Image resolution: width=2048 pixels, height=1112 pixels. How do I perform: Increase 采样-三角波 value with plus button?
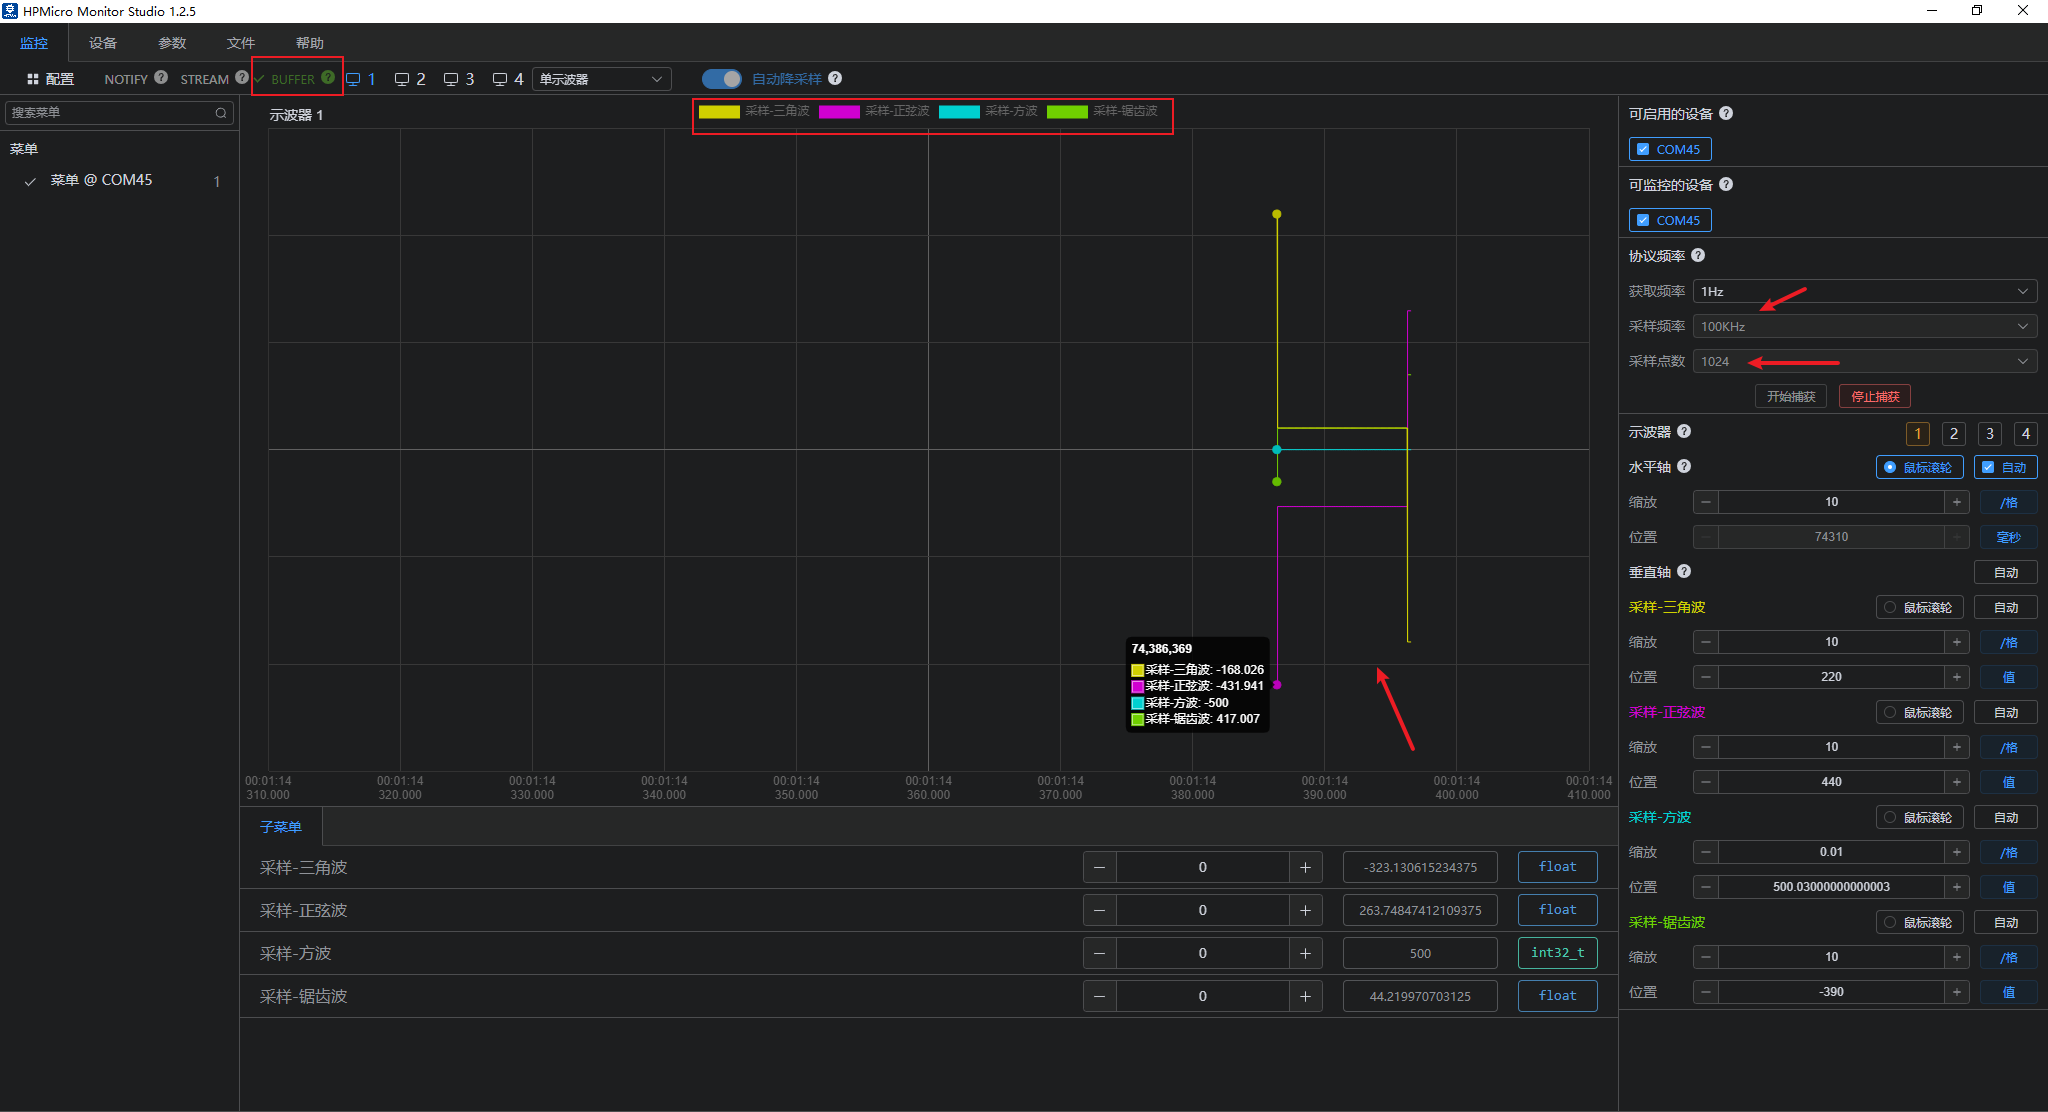pos(1305,867)
